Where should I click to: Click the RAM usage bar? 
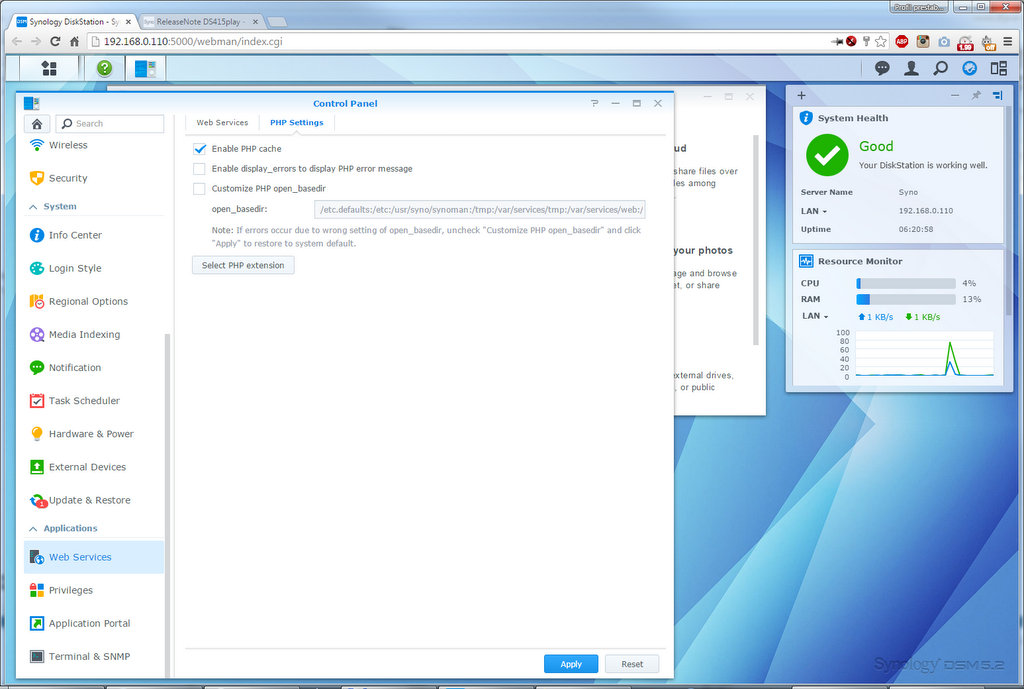pos(906,299)
